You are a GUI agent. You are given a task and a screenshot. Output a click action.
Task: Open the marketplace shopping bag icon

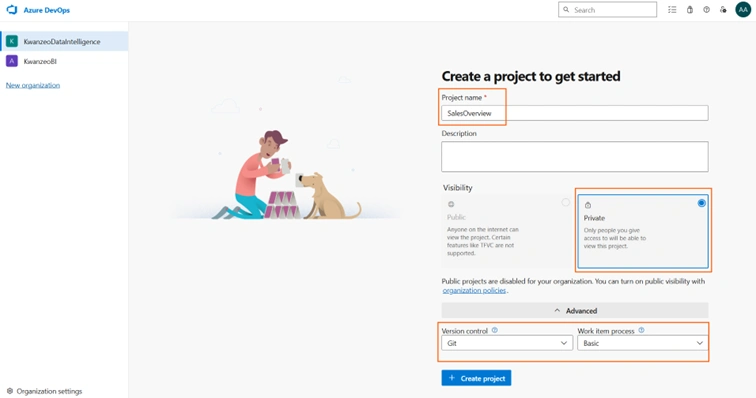(x=690, y=10)
